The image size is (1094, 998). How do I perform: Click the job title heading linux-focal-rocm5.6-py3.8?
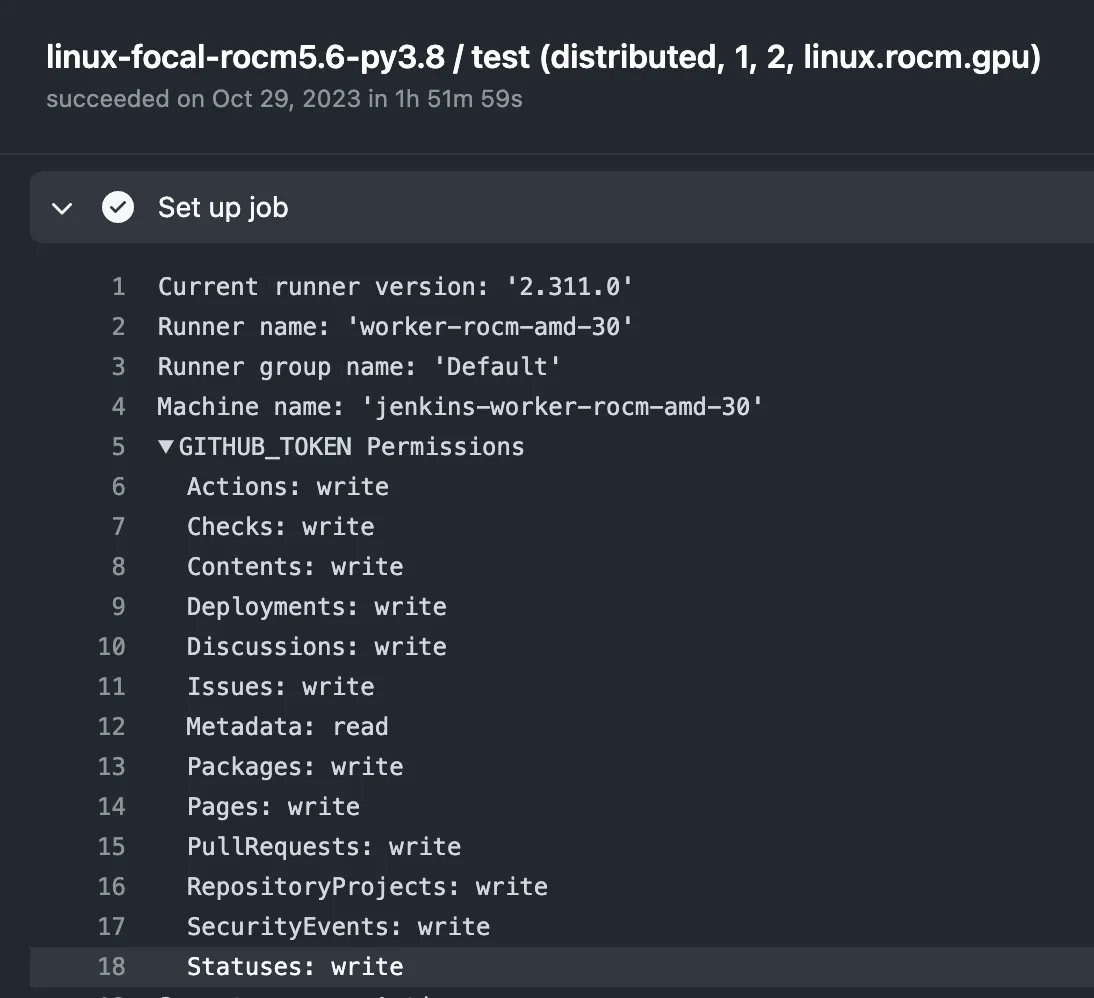[x=543, y=59]
